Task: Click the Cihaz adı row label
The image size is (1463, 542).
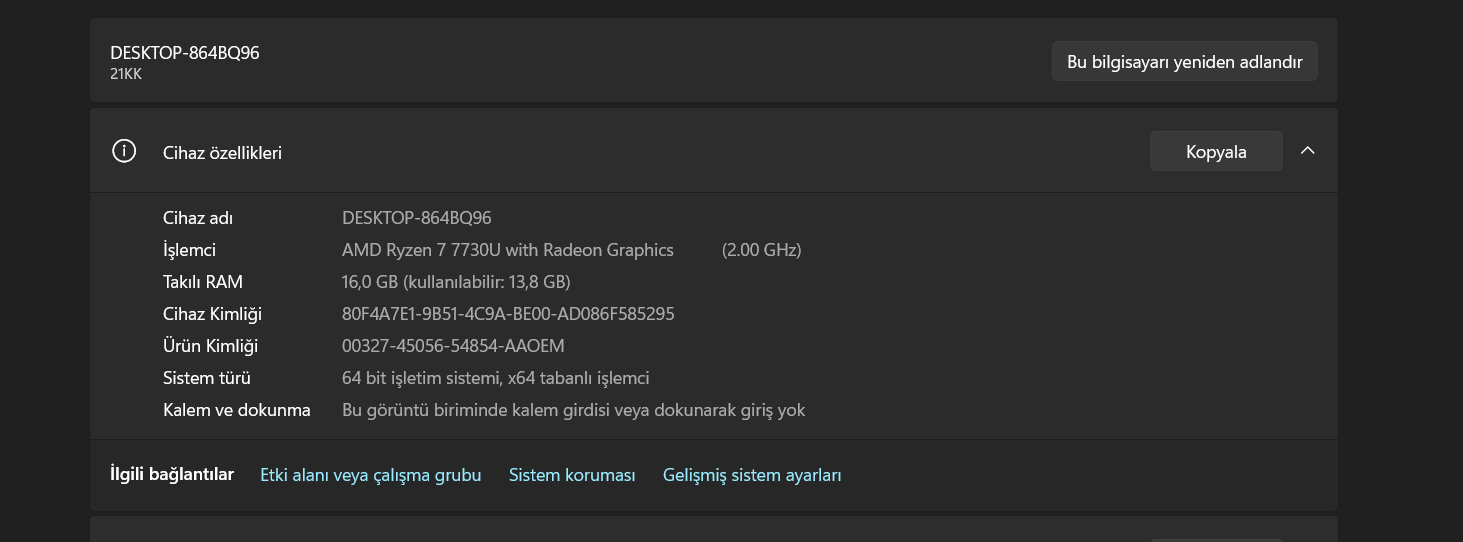Action: click(x=198, y=218)
